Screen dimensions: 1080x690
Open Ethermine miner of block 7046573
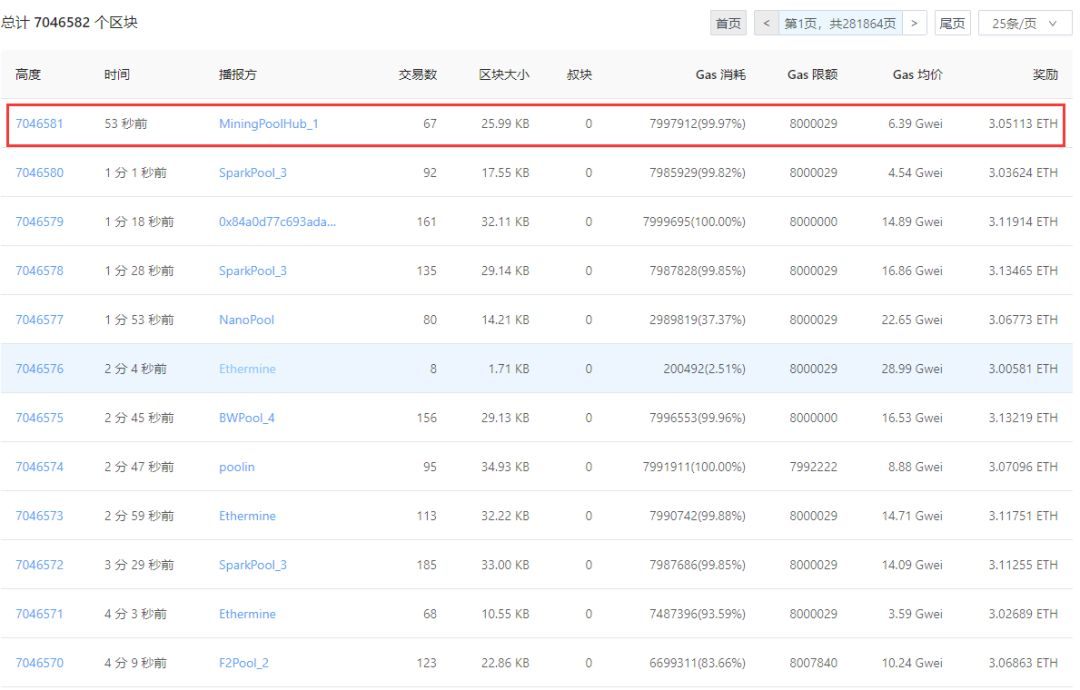click(x=247, y=516)
